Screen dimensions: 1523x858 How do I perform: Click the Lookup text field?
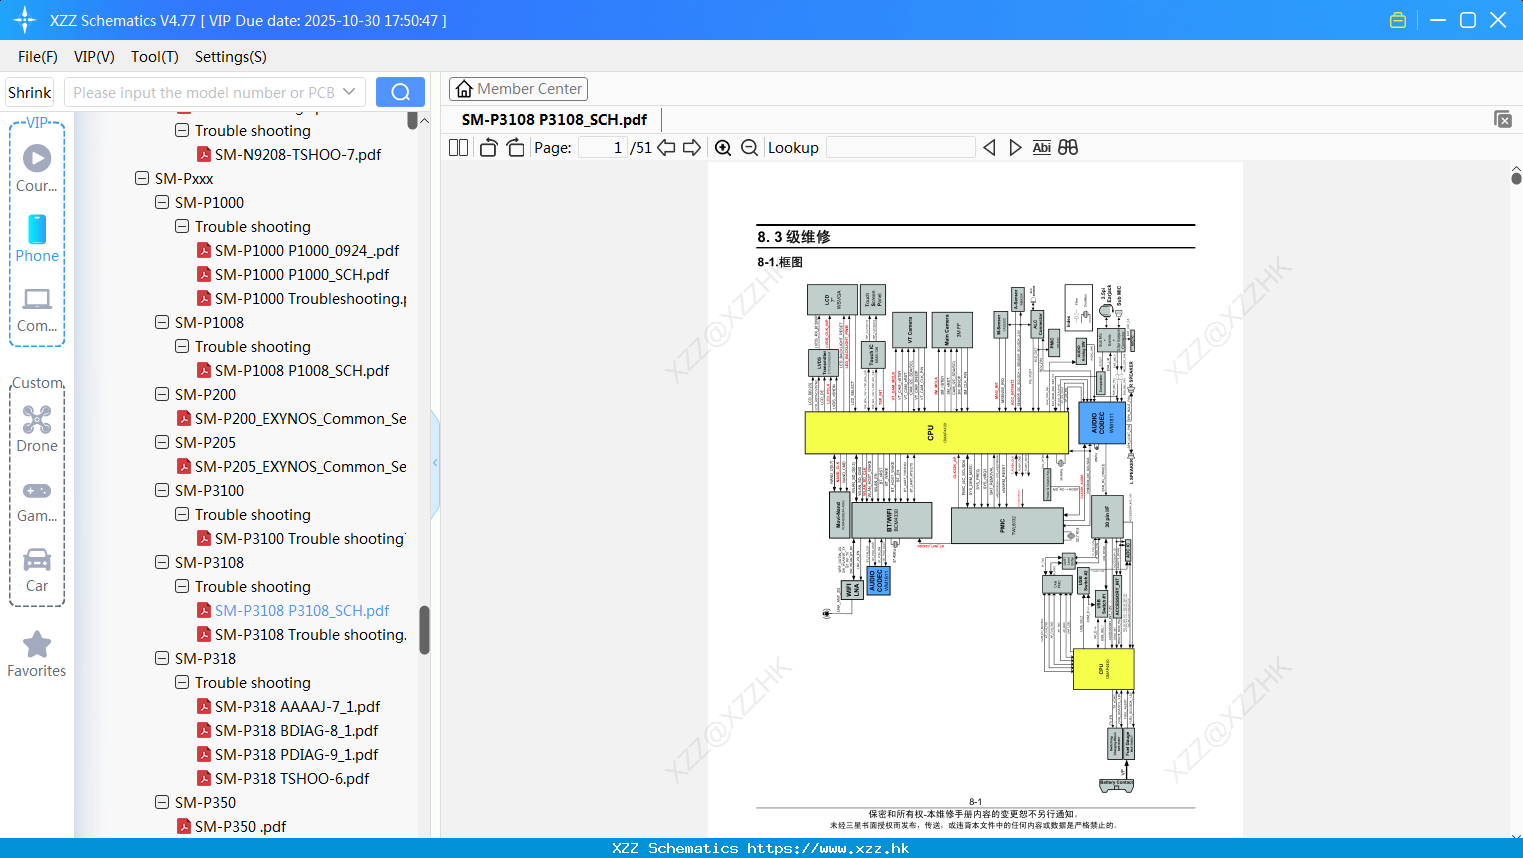[901, 147]
